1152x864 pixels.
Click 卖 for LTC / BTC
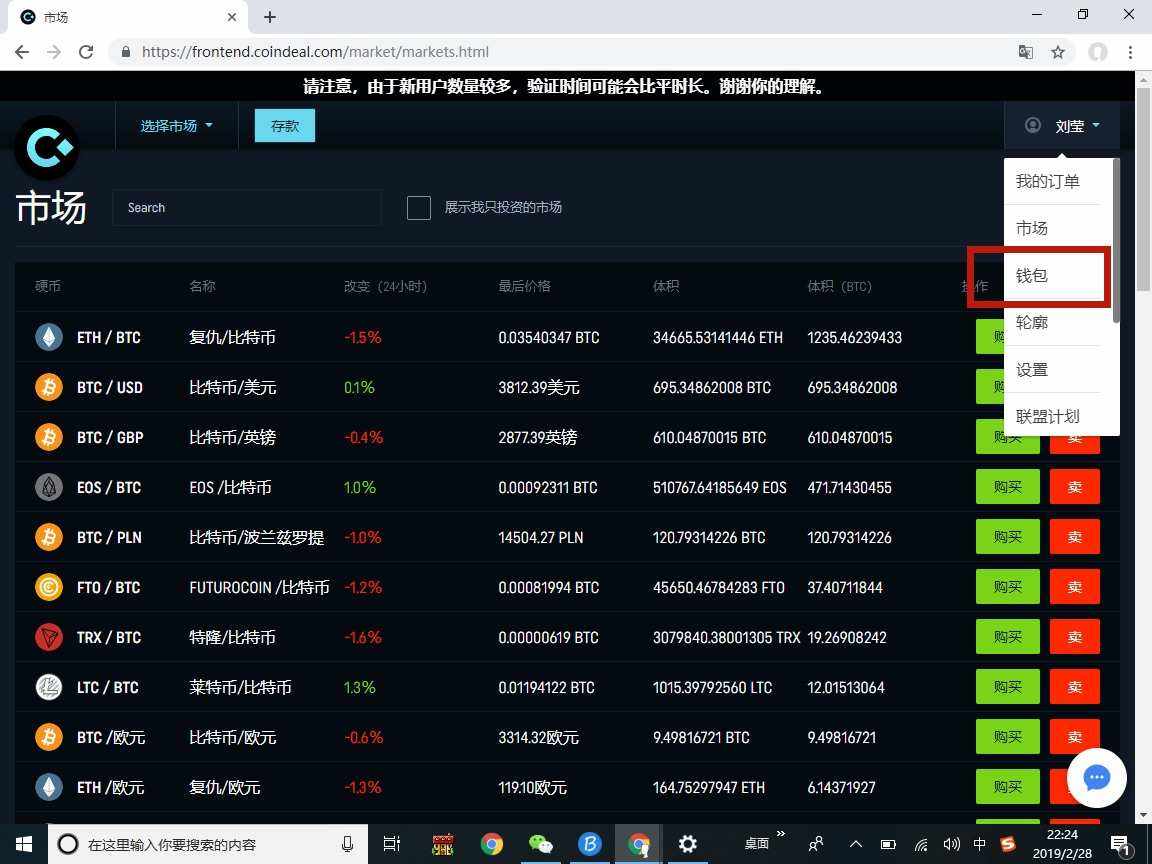coord(1075,686)
